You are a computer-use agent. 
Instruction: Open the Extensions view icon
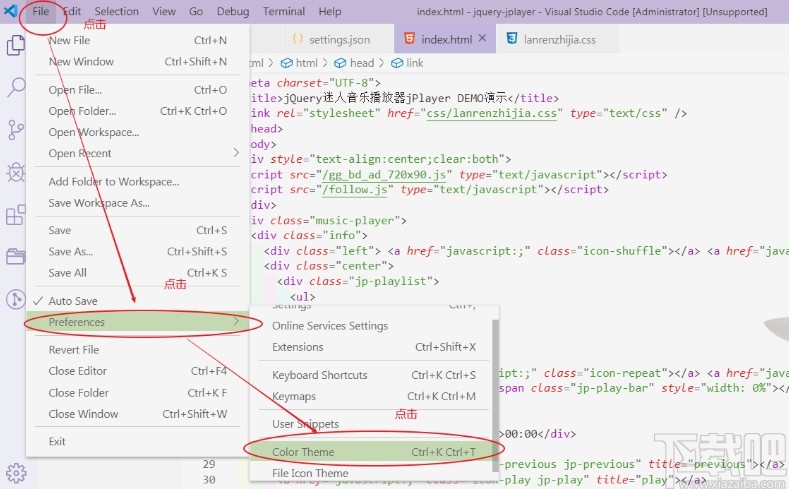pos(16,215)
